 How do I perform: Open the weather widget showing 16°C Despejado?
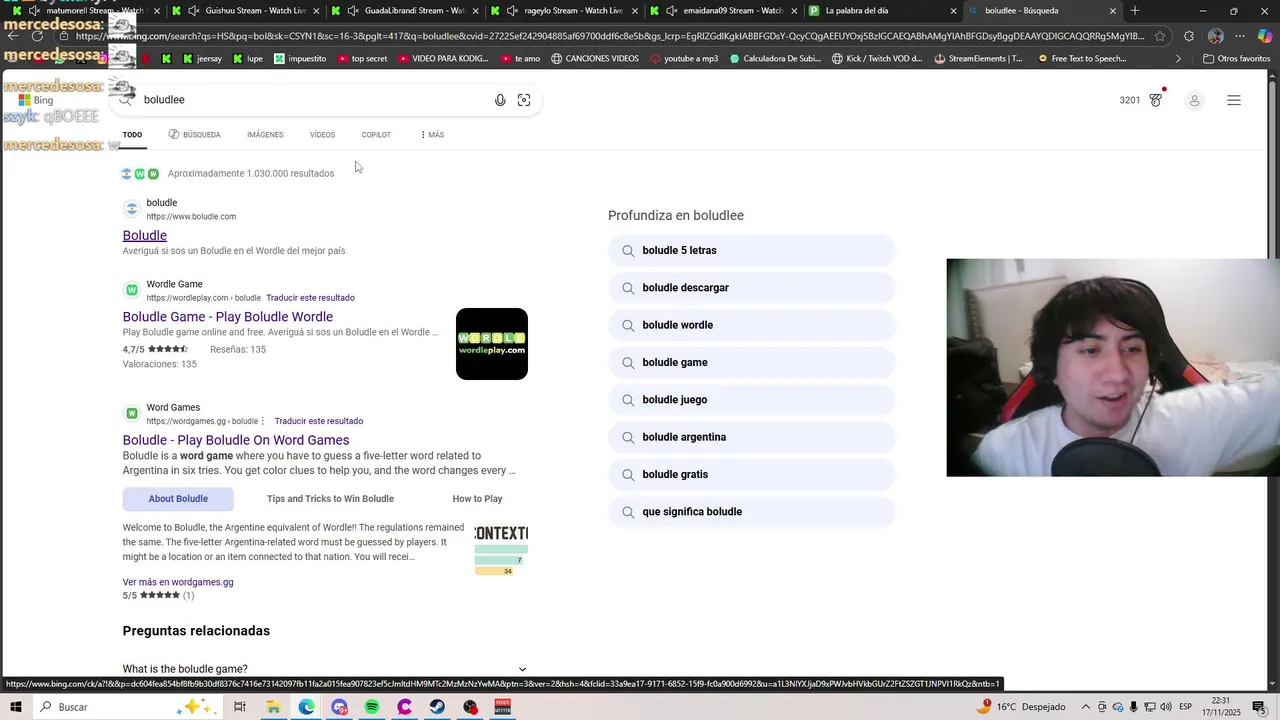[1023, 707]
